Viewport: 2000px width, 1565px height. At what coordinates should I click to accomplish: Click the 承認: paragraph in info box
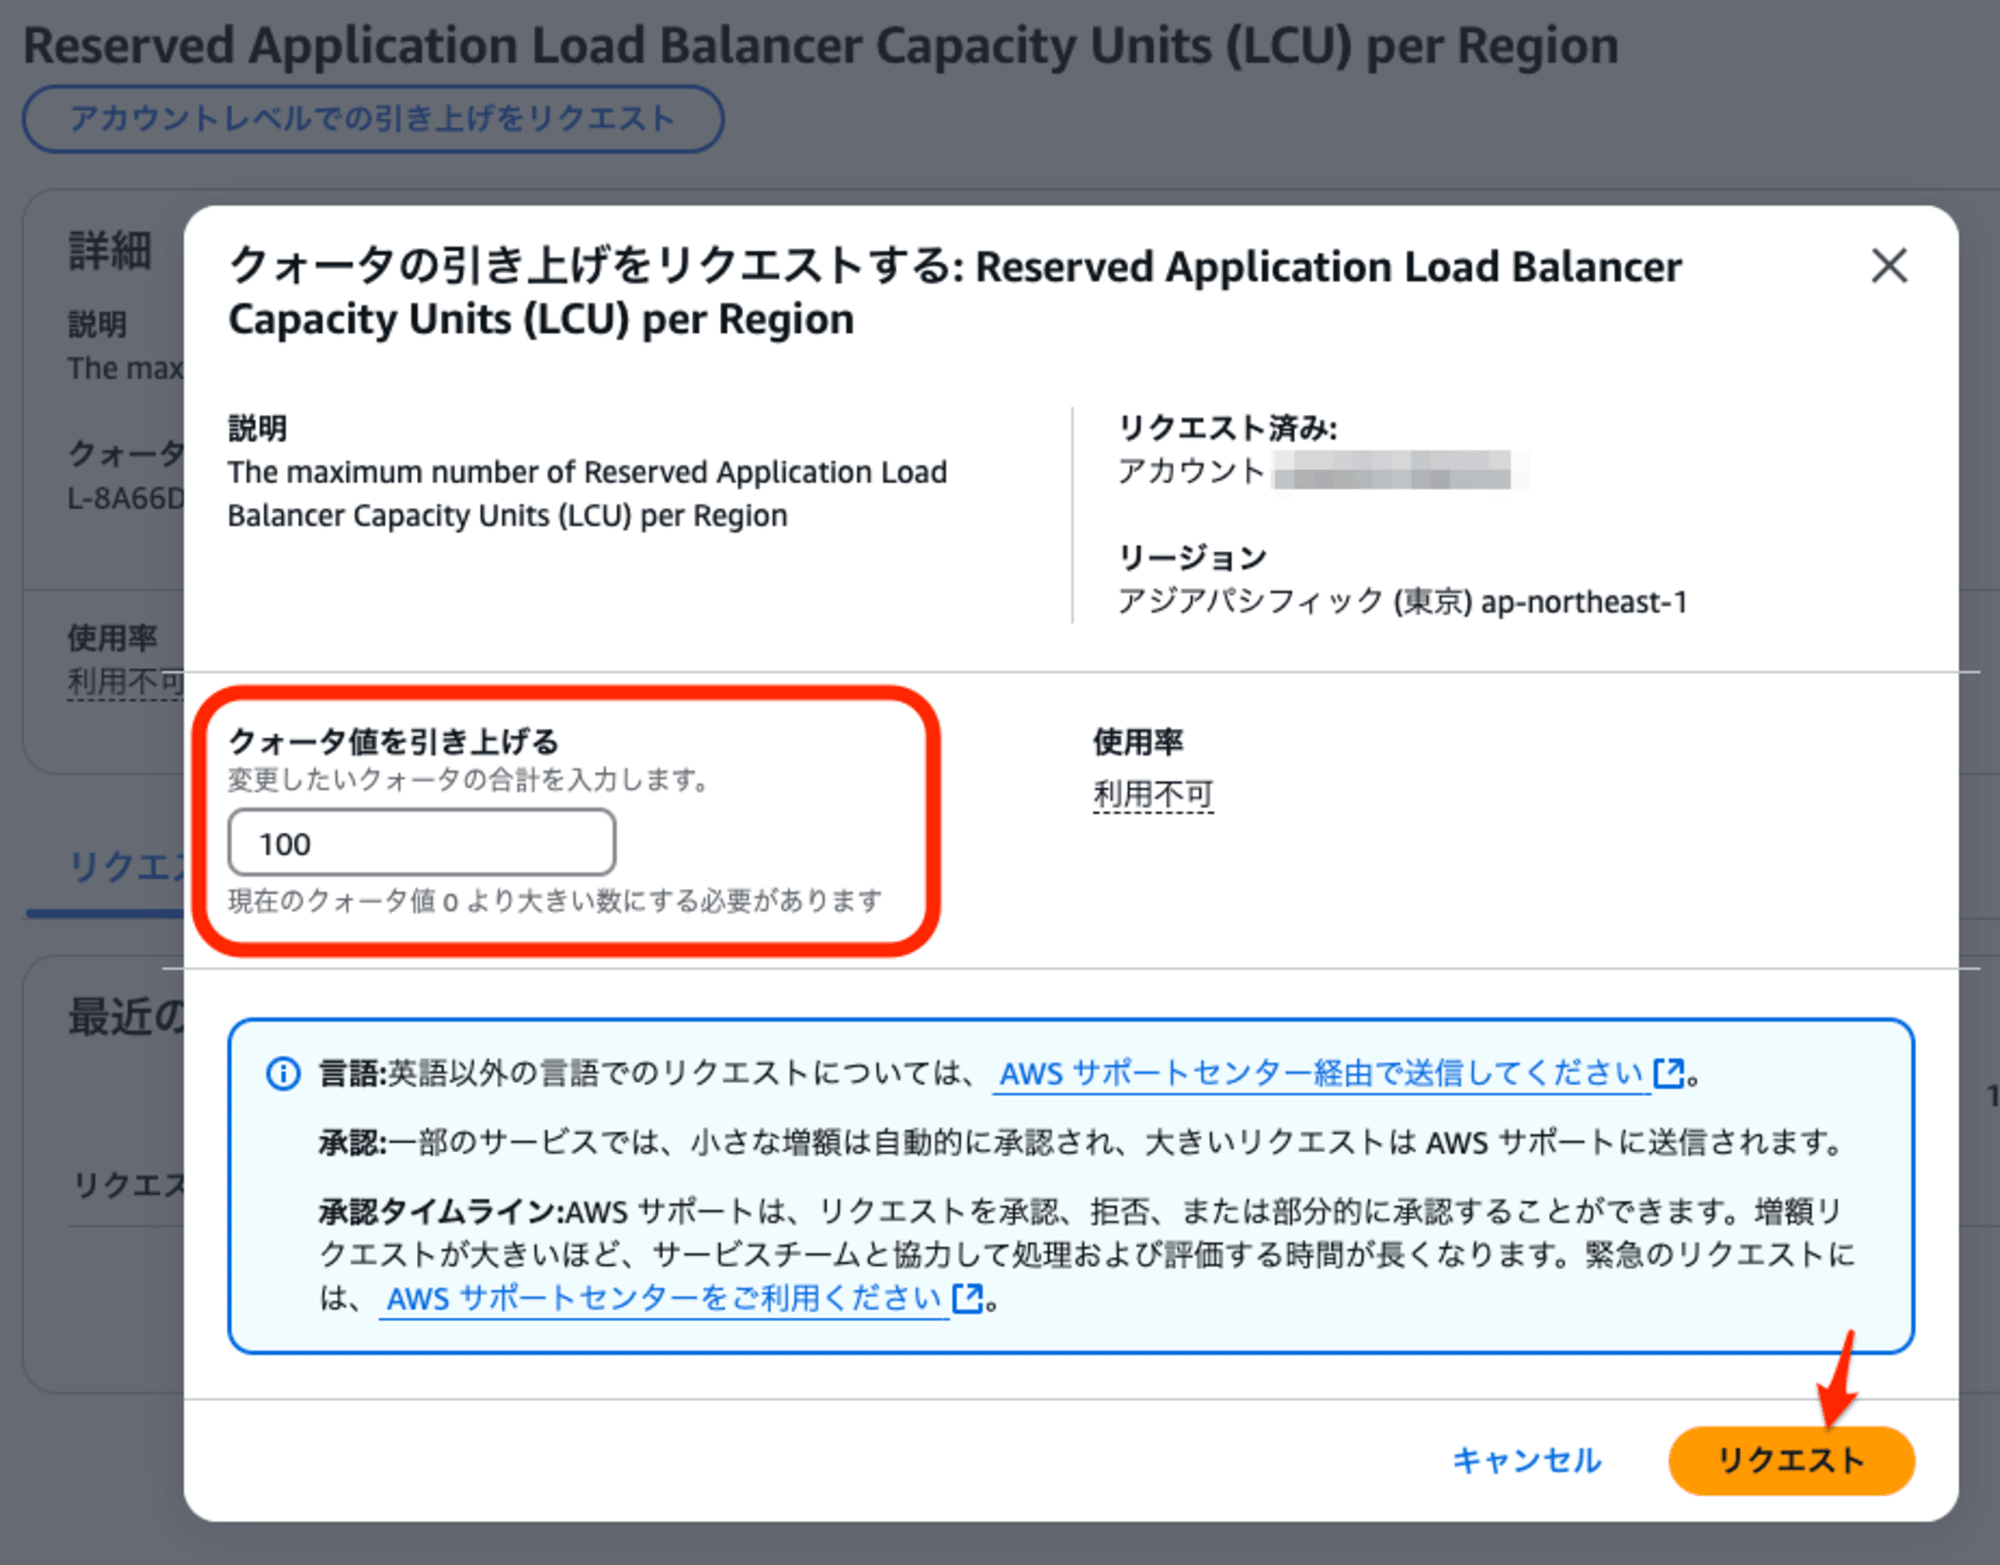[1081, 1142]
